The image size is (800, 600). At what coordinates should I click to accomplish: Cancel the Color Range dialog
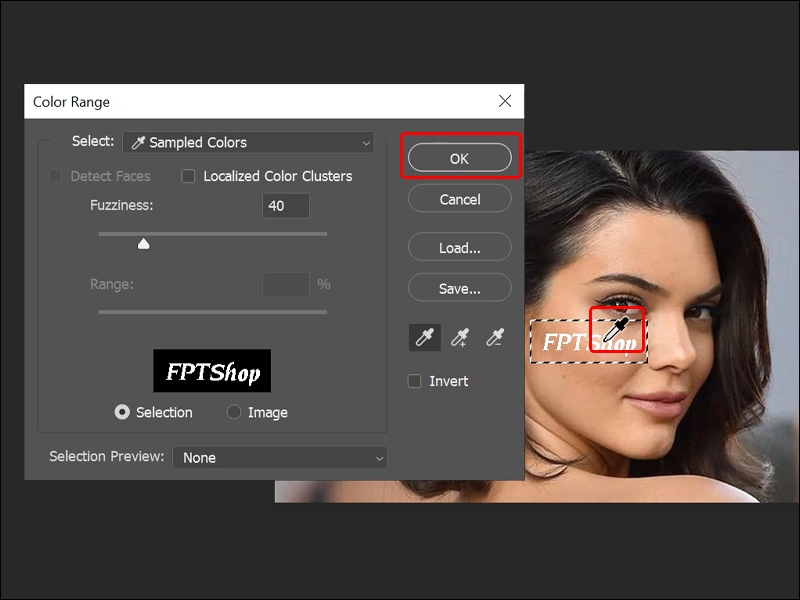(459, 198)
